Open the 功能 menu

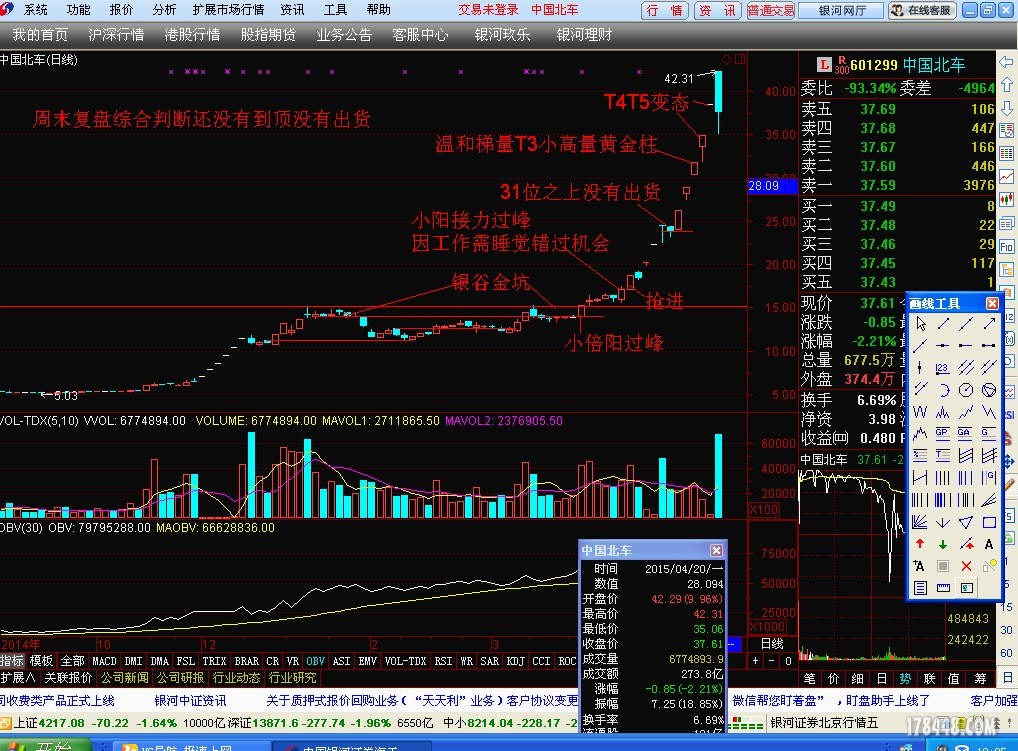pos(79,10)
